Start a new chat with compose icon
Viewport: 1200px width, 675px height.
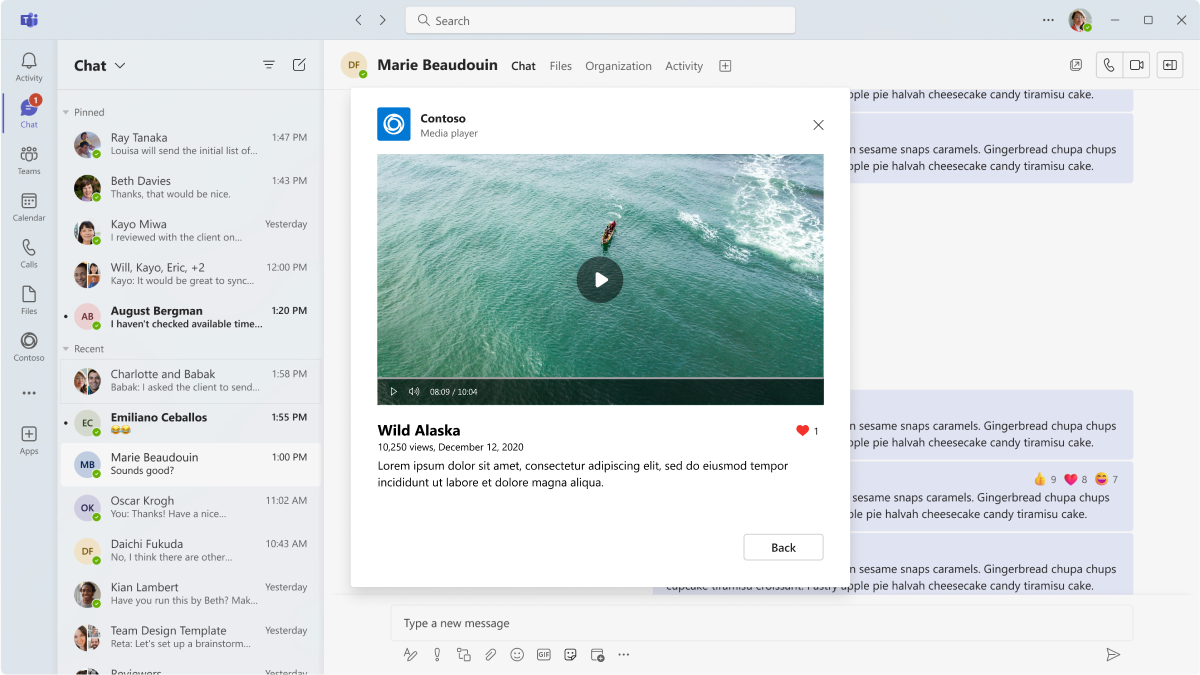pos(299,65)
